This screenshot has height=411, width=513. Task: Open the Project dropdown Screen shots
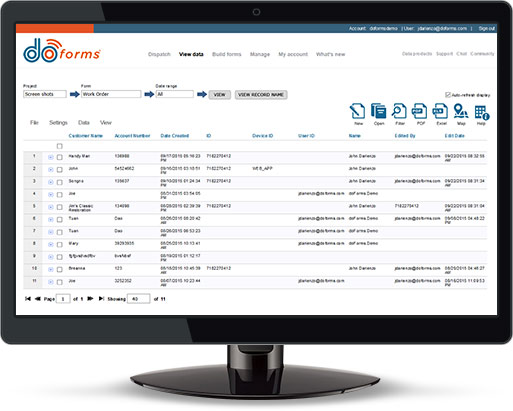click(45, 94)
